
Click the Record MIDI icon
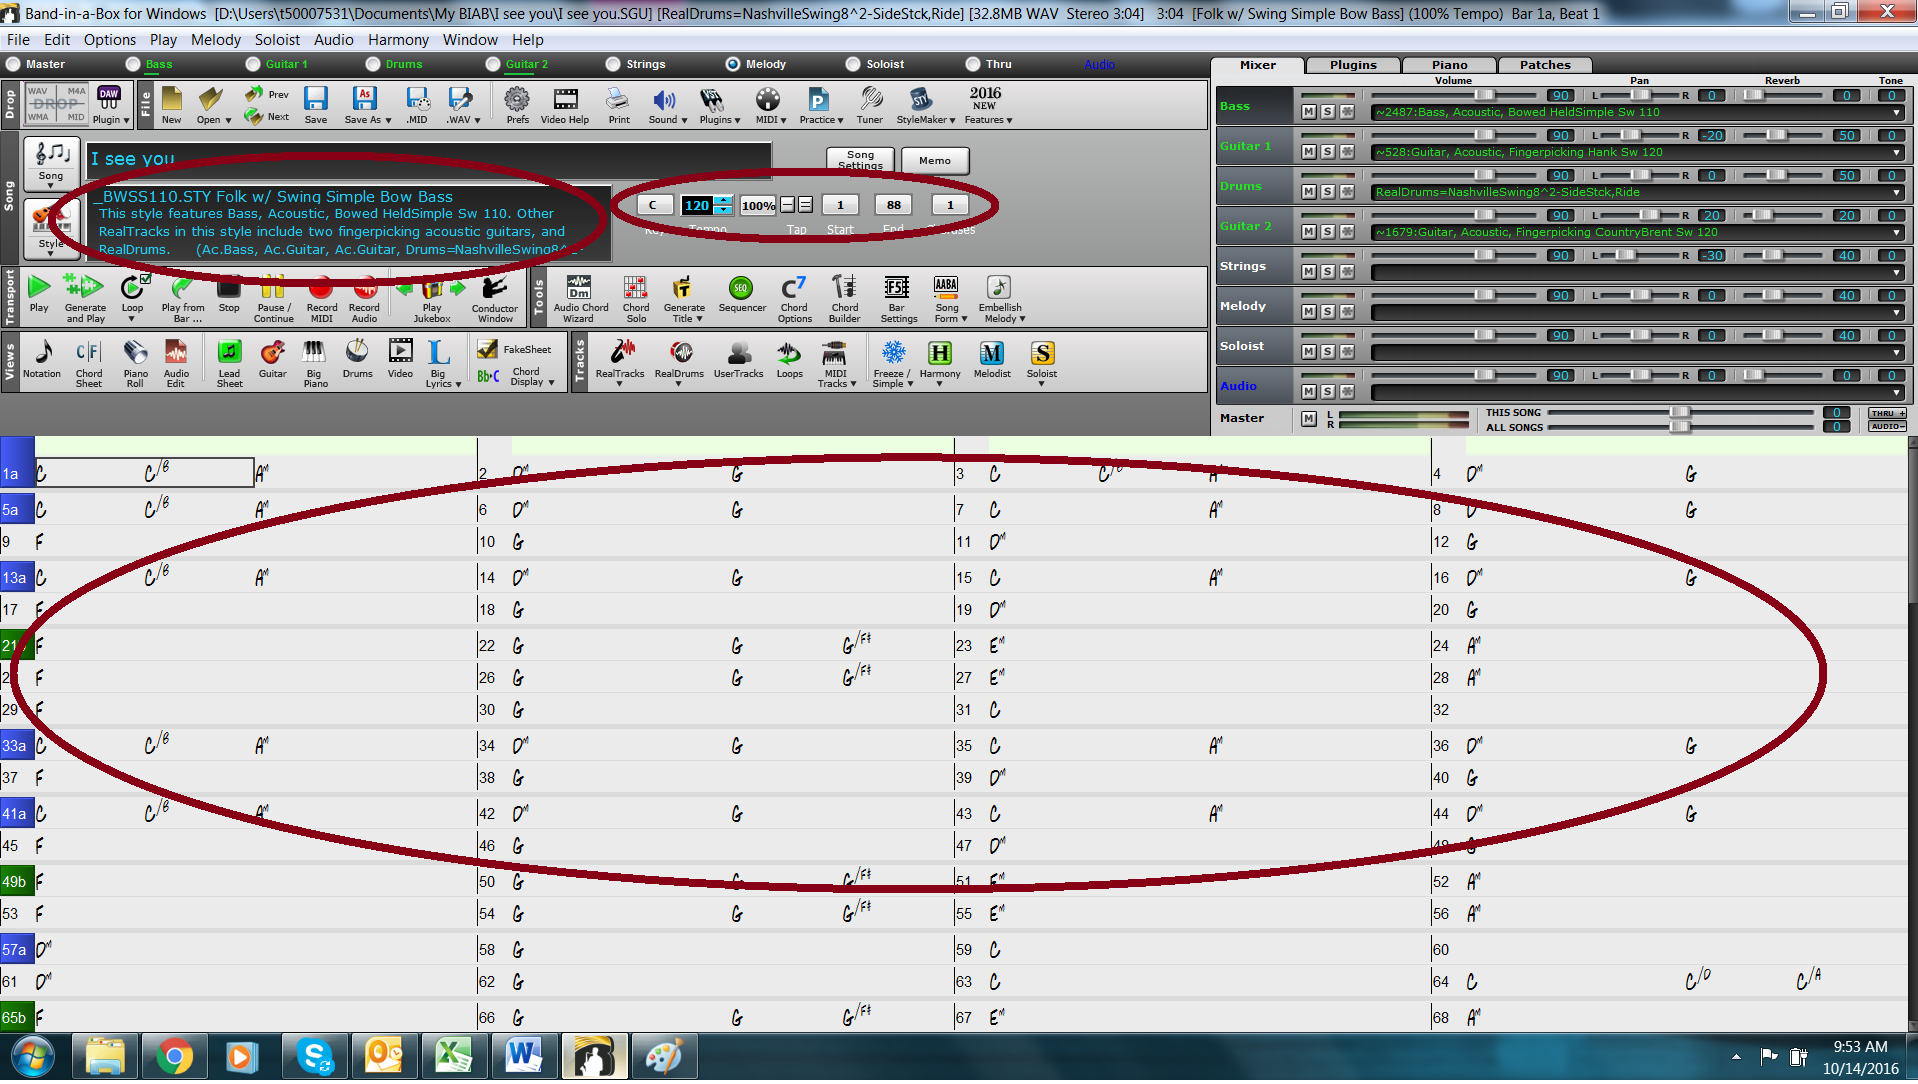click(321, 298)
